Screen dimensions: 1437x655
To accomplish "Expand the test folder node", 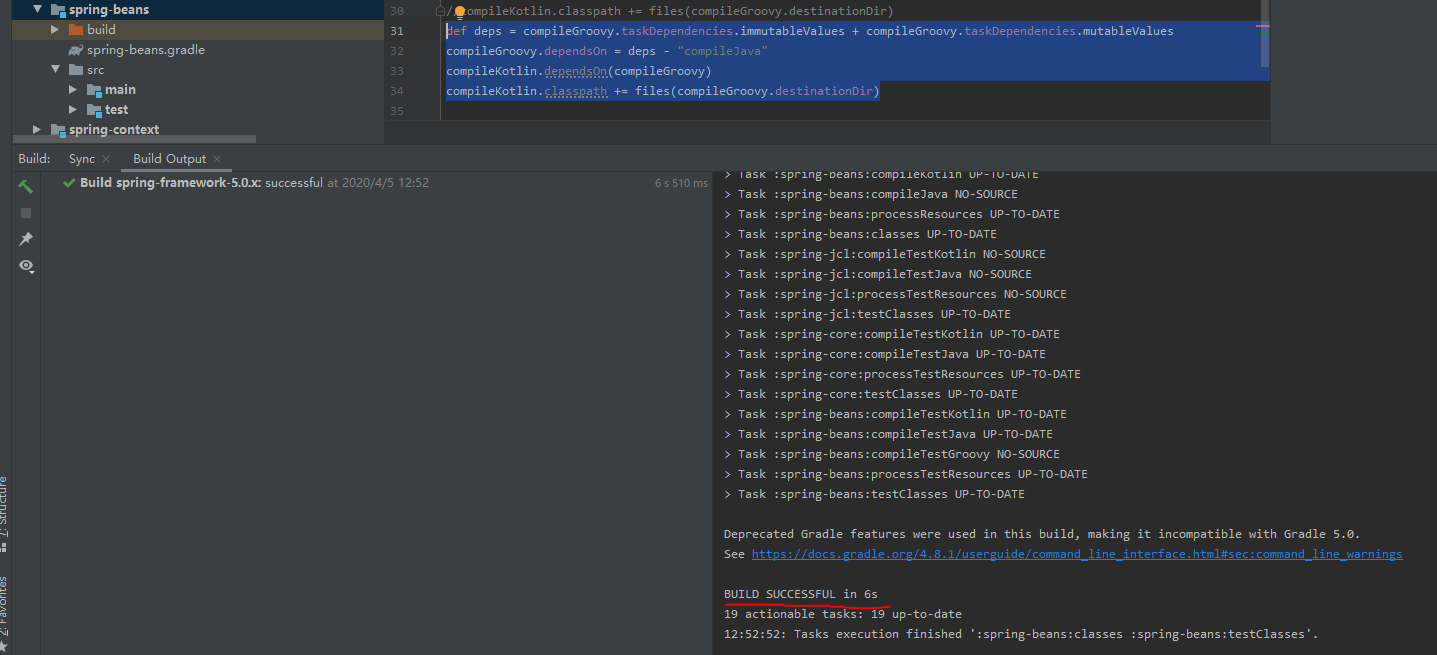I will [x=73, y=110].
